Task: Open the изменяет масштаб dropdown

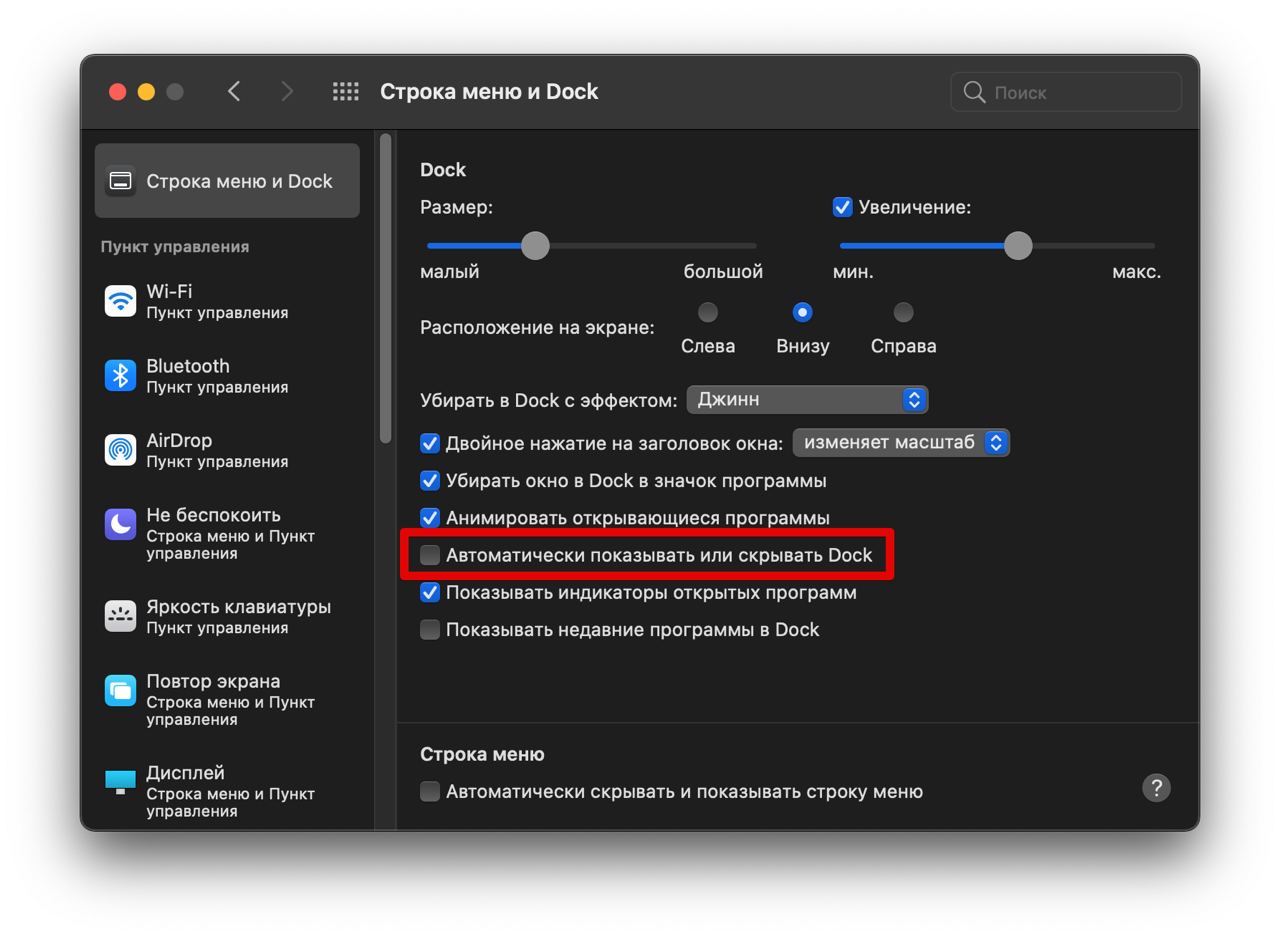Action: (901, 442)
